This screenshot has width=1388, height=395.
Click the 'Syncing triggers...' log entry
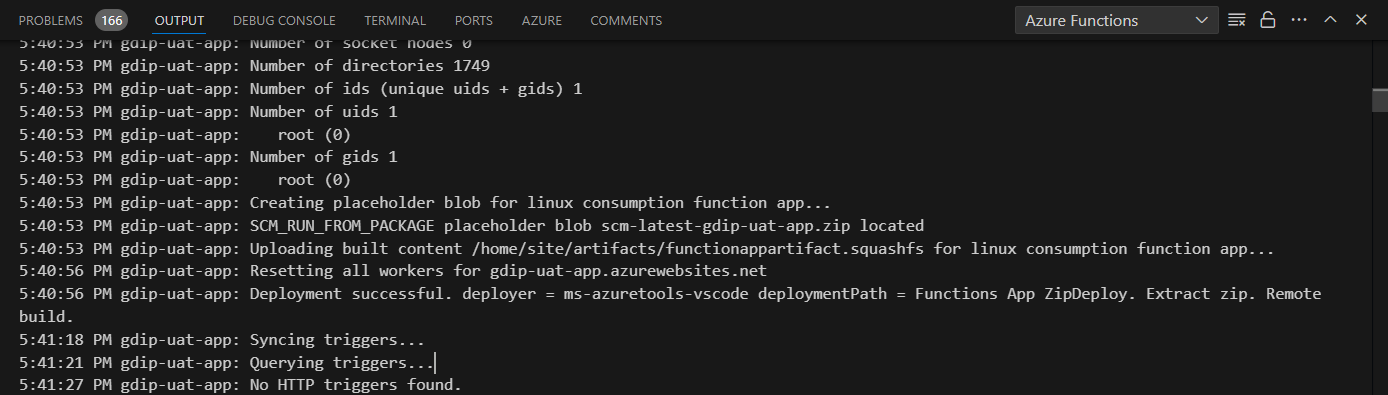click(x=337, y=339)
